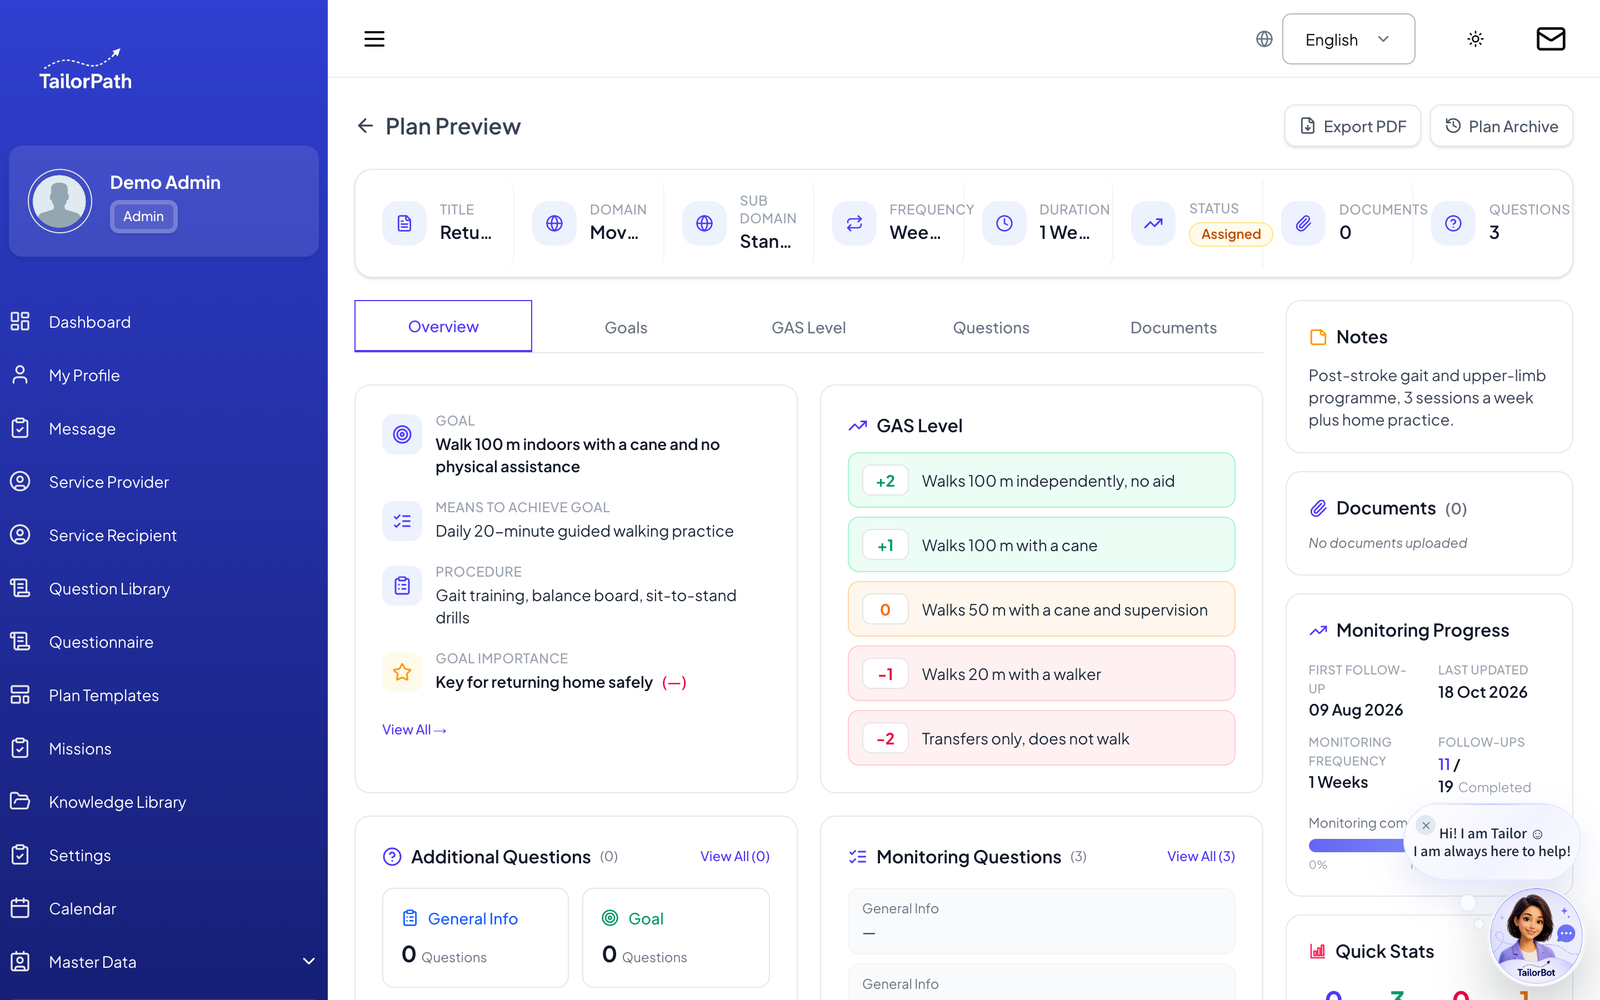Click the My Profile person icon
The image size is (1600, 1000).
tap(20, 375)
